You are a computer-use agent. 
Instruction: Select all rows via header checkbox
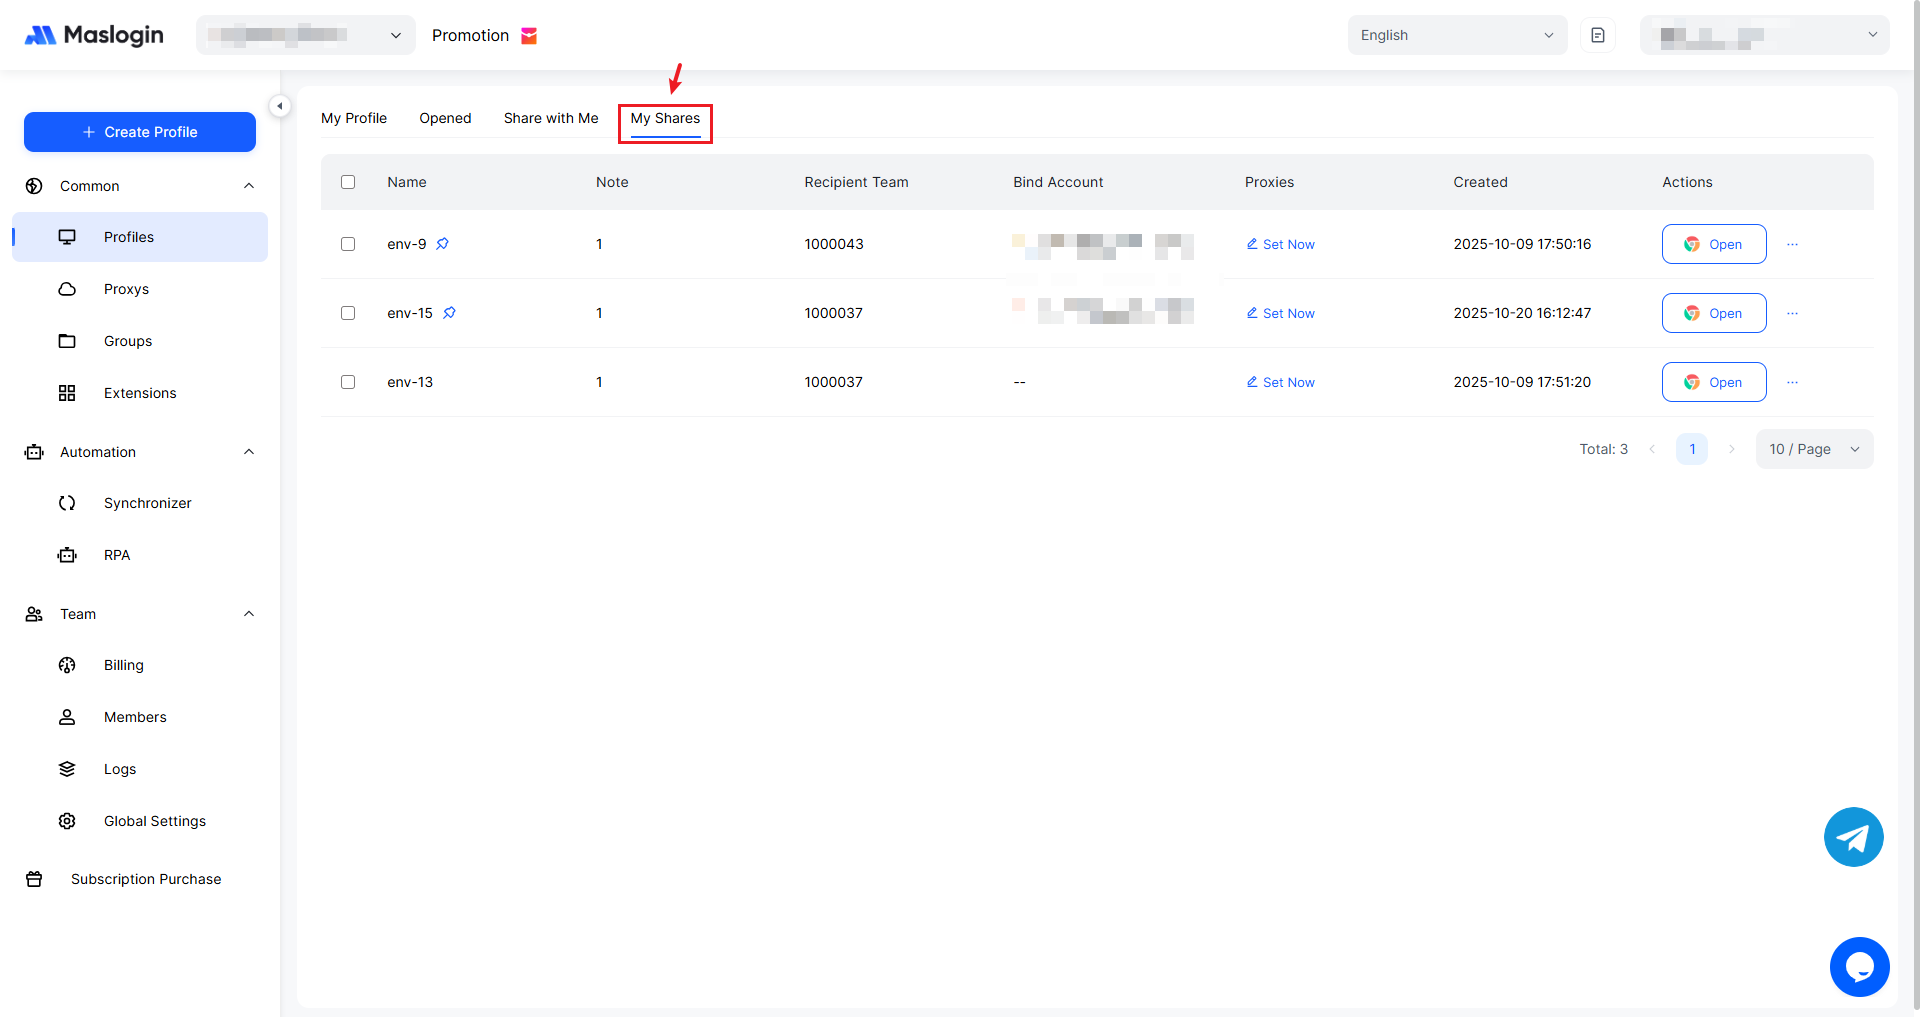click(348, 182)
